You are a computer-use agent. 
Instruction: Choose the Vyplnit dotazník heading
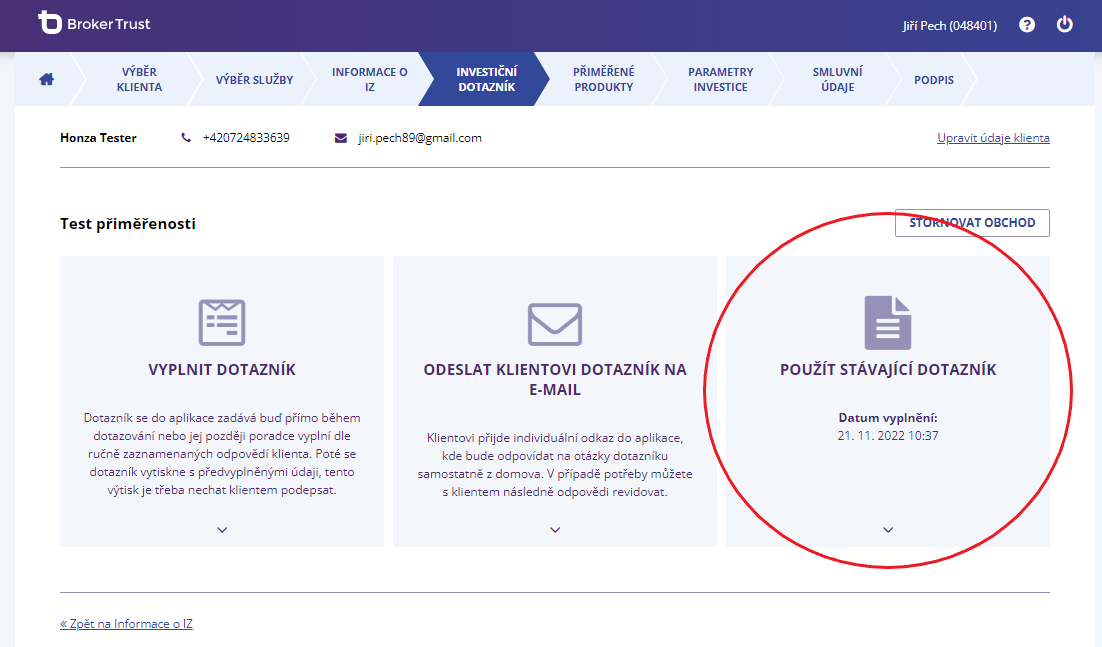coord(222,370)
